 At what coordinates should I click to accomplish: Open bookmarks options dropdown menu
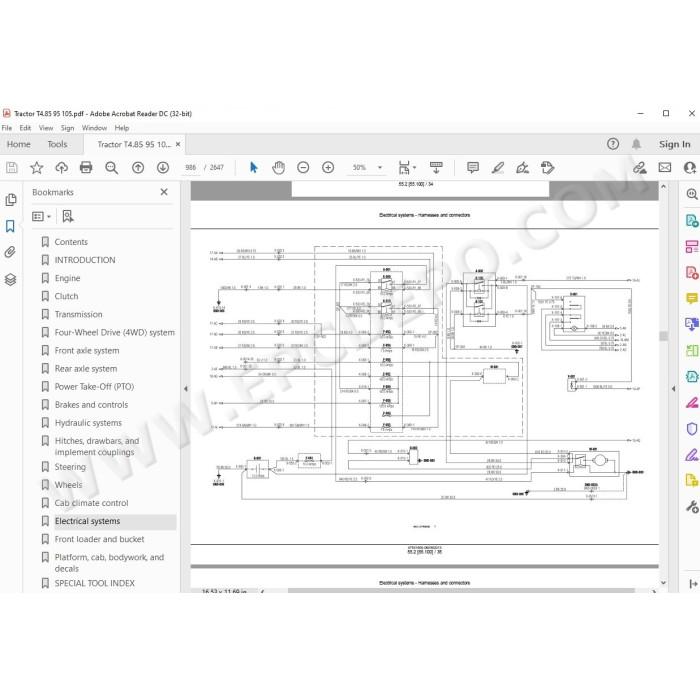pos(42,217)
